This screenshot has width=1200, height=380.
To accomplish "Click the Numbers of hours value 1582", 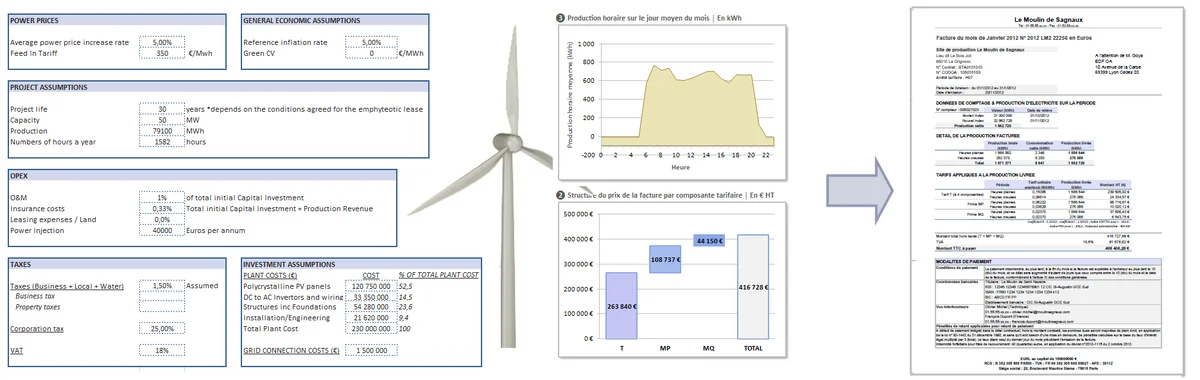I will pos(161,141).
